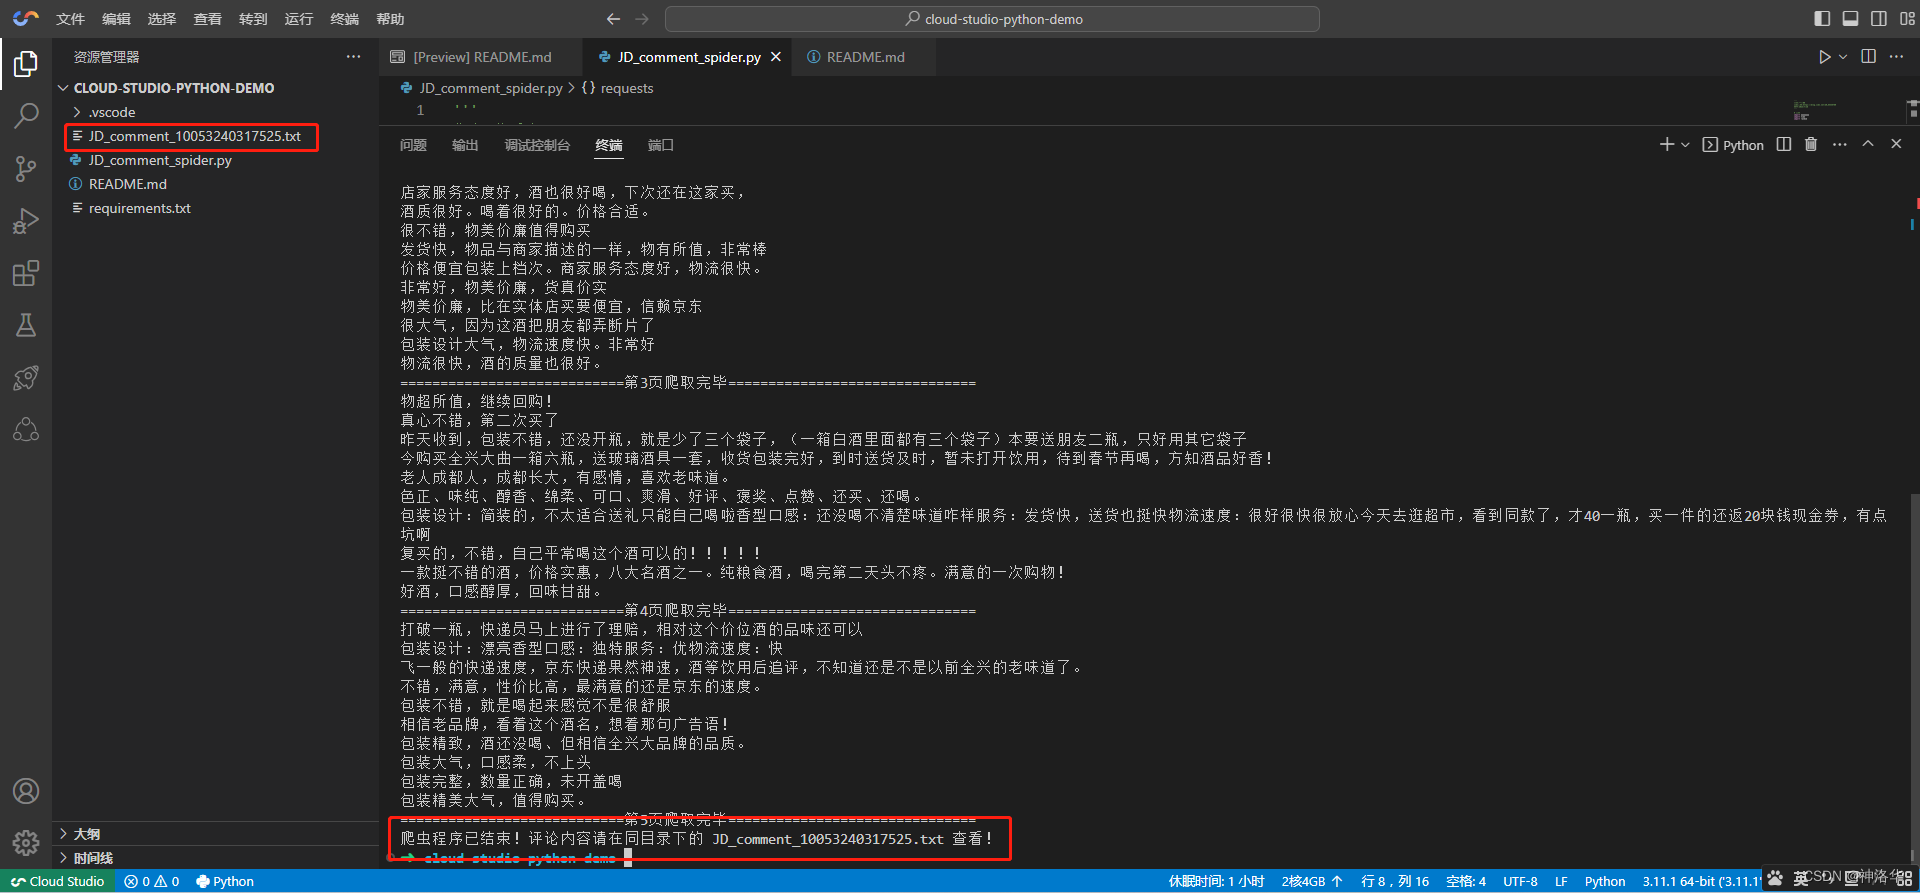Expand the 大纲 section

point(215,834)
